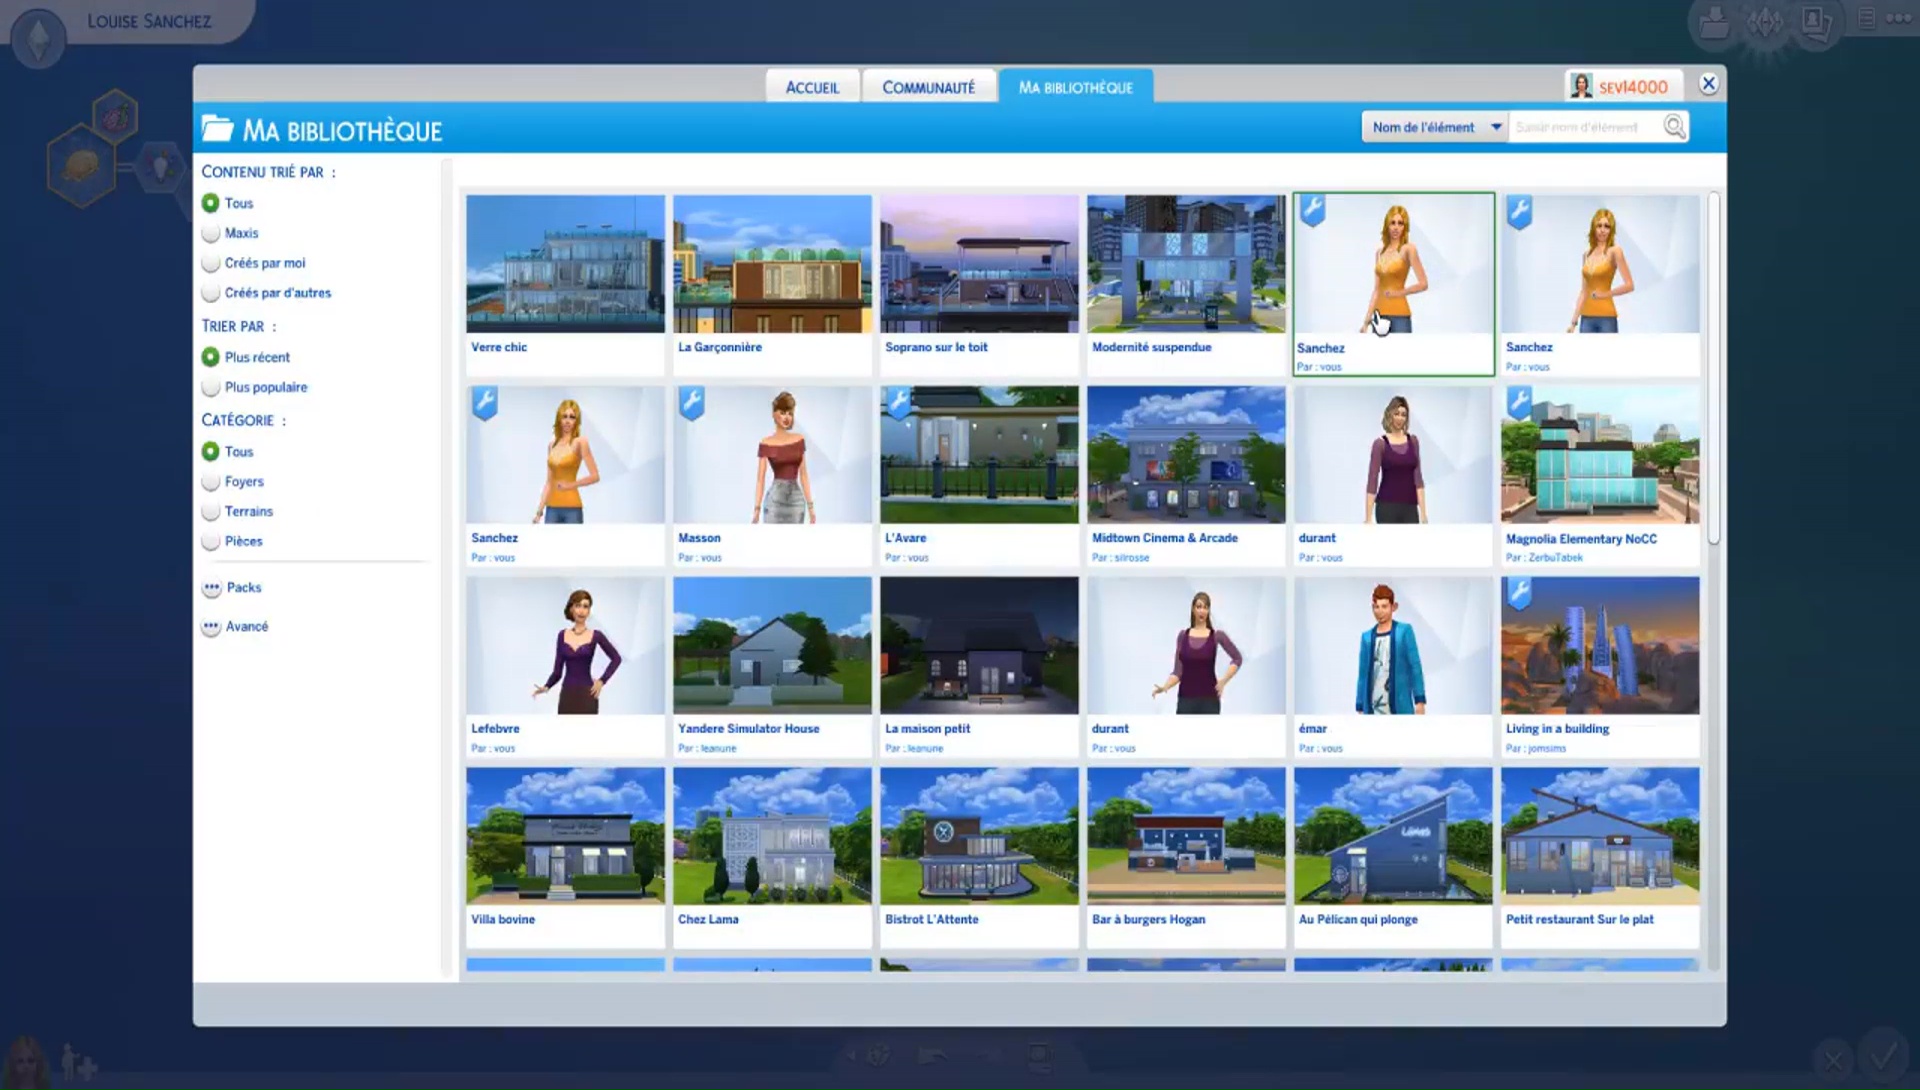This screenshot has height=1090, width=1920.
Task: Select the Maxis content filter
Action: pyautogui.click(x=211, y=233)
